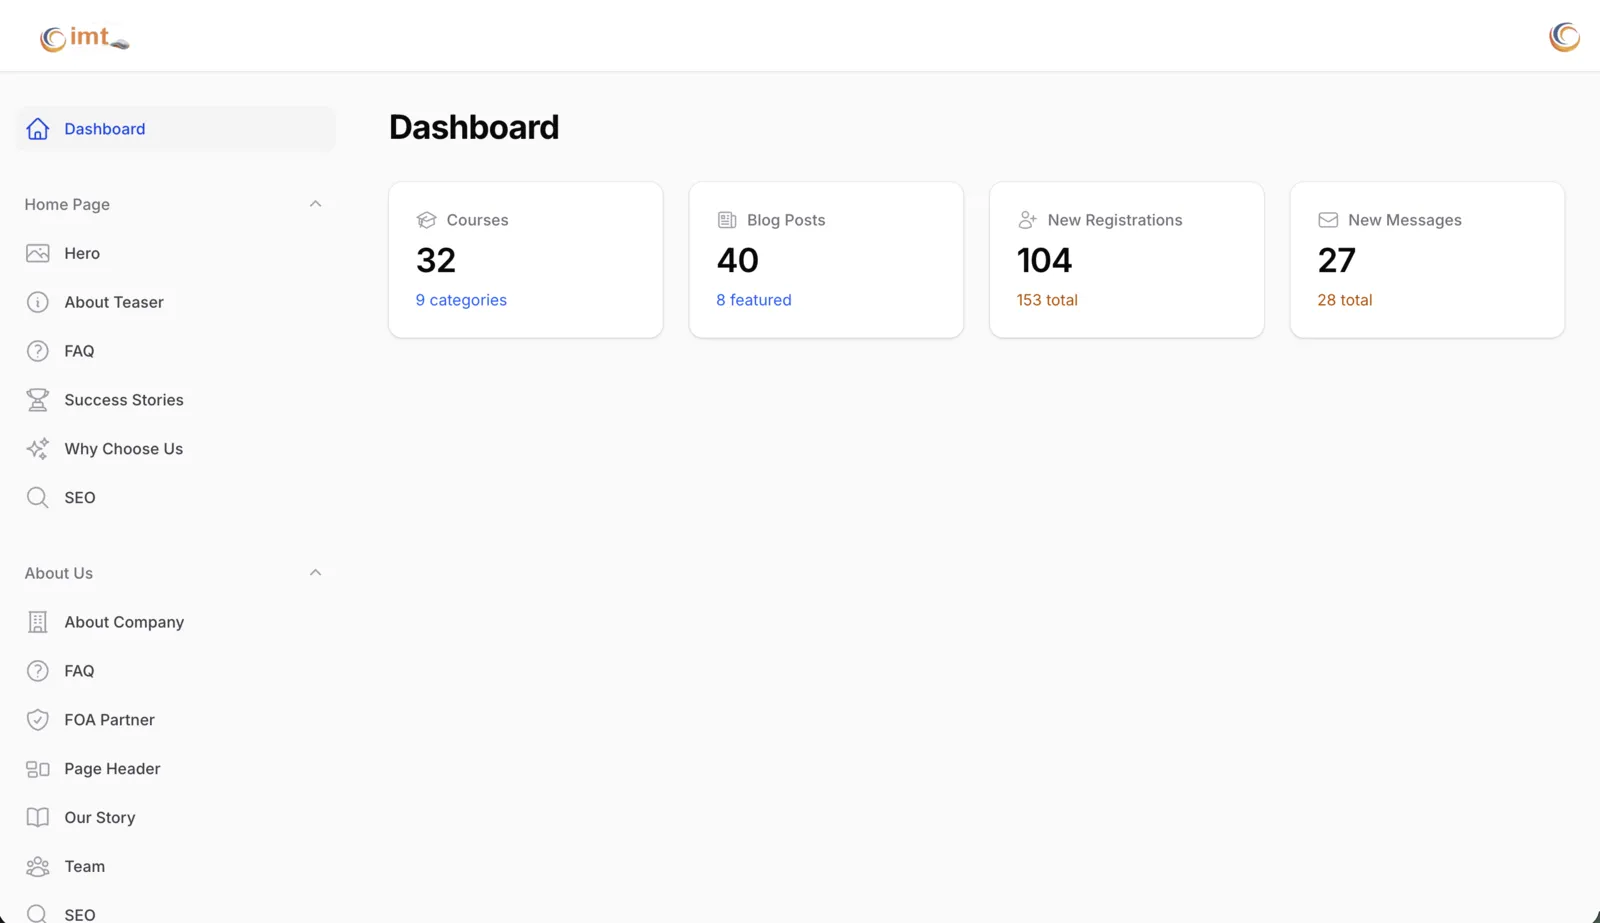Open Hero in the sidebar
Image resolution: width=1600 pixels, height=923 pixels.
[x=176, y=254]
